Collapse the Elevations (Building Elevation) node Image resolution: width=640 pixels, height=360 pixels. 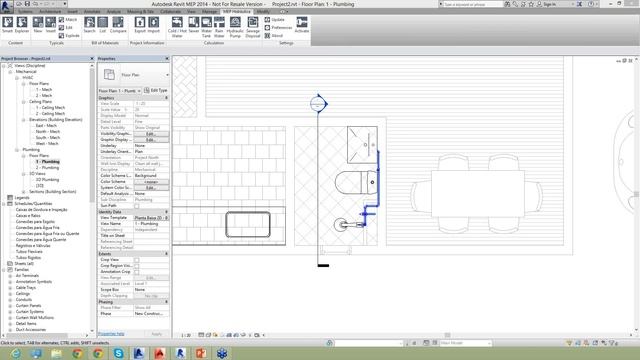[24, 120]
